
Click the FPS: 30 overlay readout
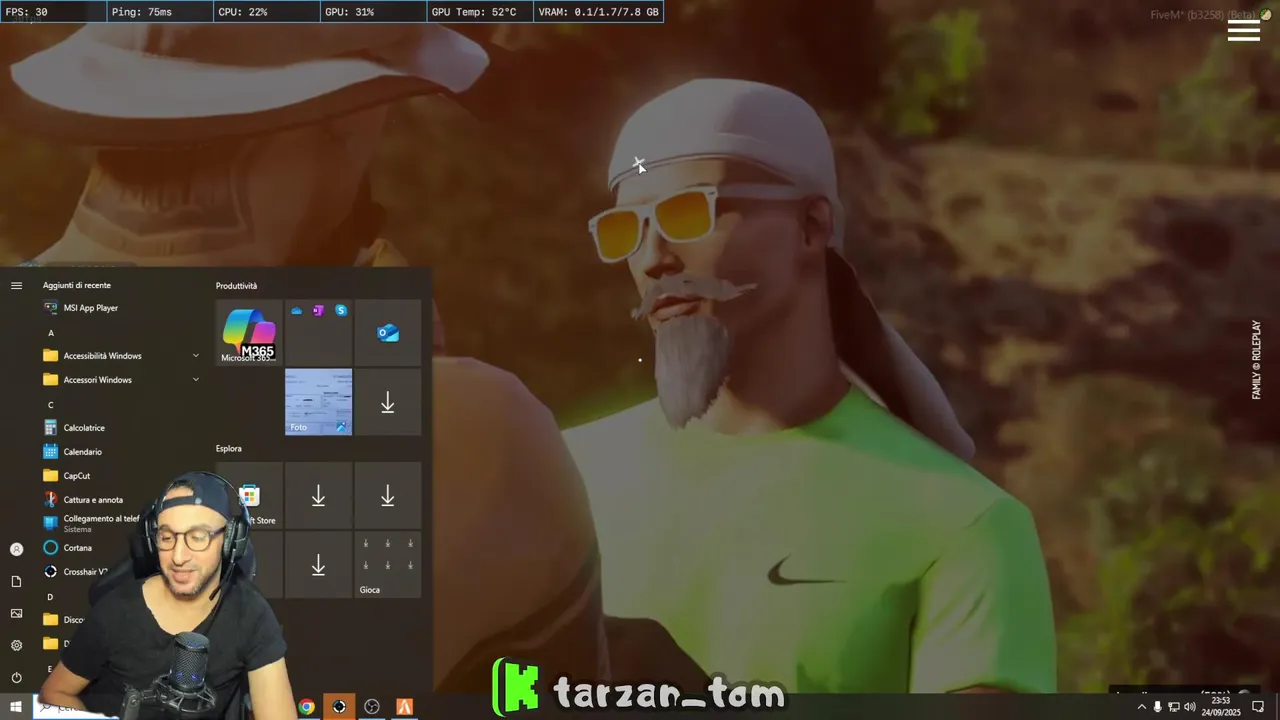pos(53,12)
